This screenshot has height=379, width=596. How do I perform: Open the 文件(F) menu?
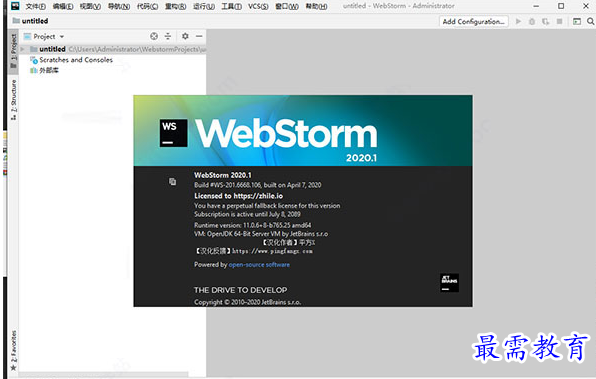(35, 6)
